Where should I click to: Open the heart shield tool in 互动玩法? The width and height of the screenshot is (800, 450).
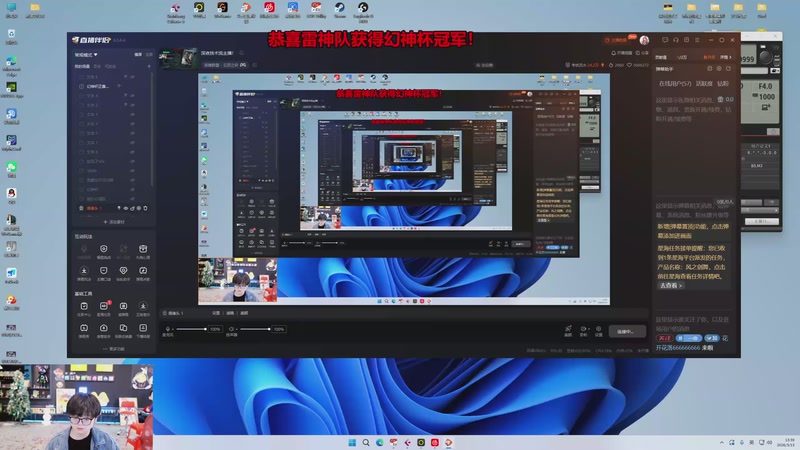click(123, 270)
